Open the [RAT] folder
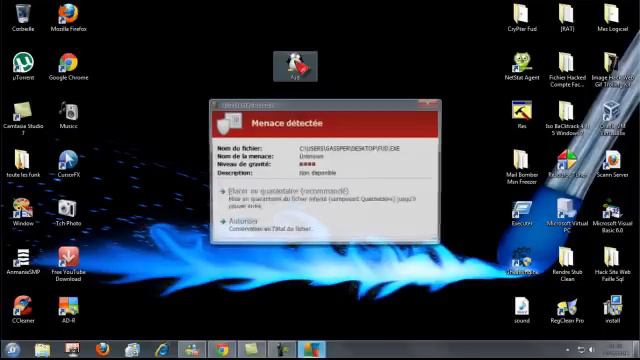 (567, 18)
